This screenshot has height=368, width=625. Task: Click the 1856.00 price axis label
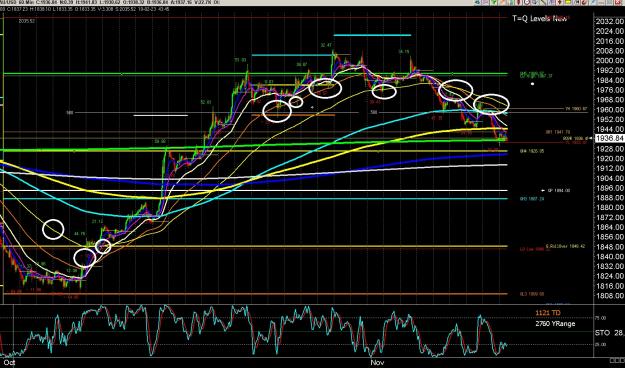609,237
